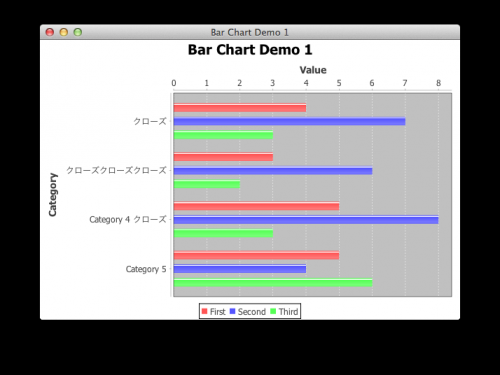Screen dimensions: 500x375
Task: Click the green bar of Category 5
Action: [x=273, y=283]
